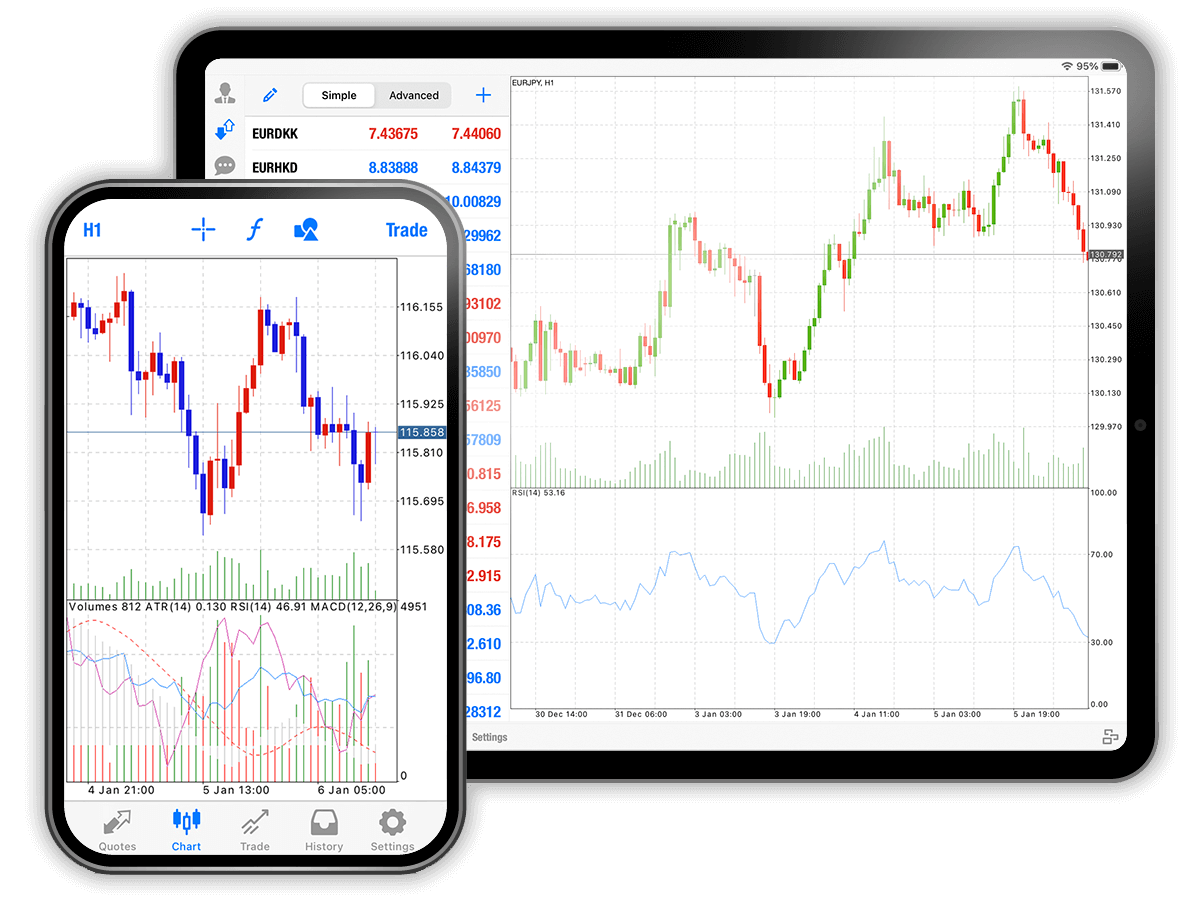This screenshot has height=900, width=1200.
Task: Select the Chart tab in the phone's bottom bar
Action: [186, 831]
